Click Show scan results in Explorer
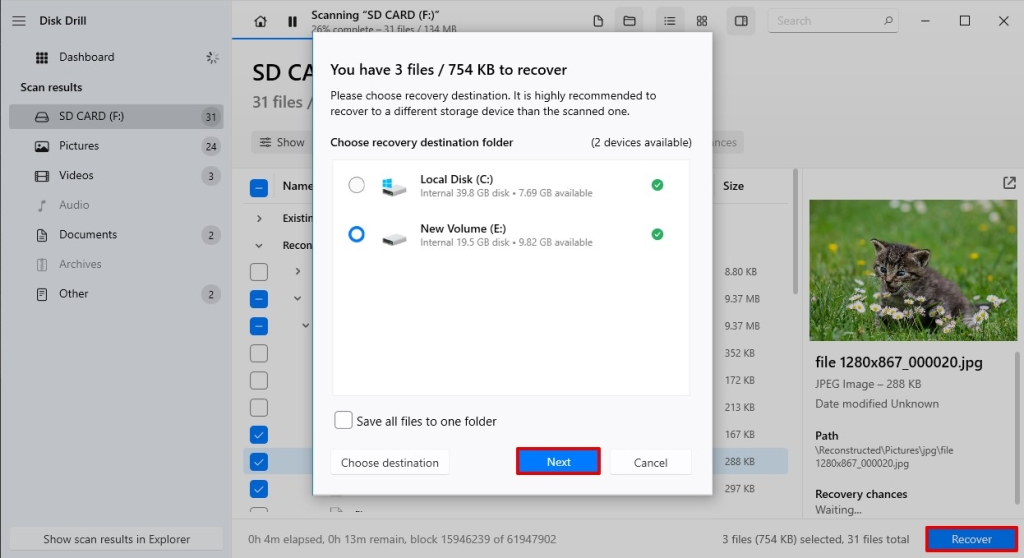 [116, 539]
